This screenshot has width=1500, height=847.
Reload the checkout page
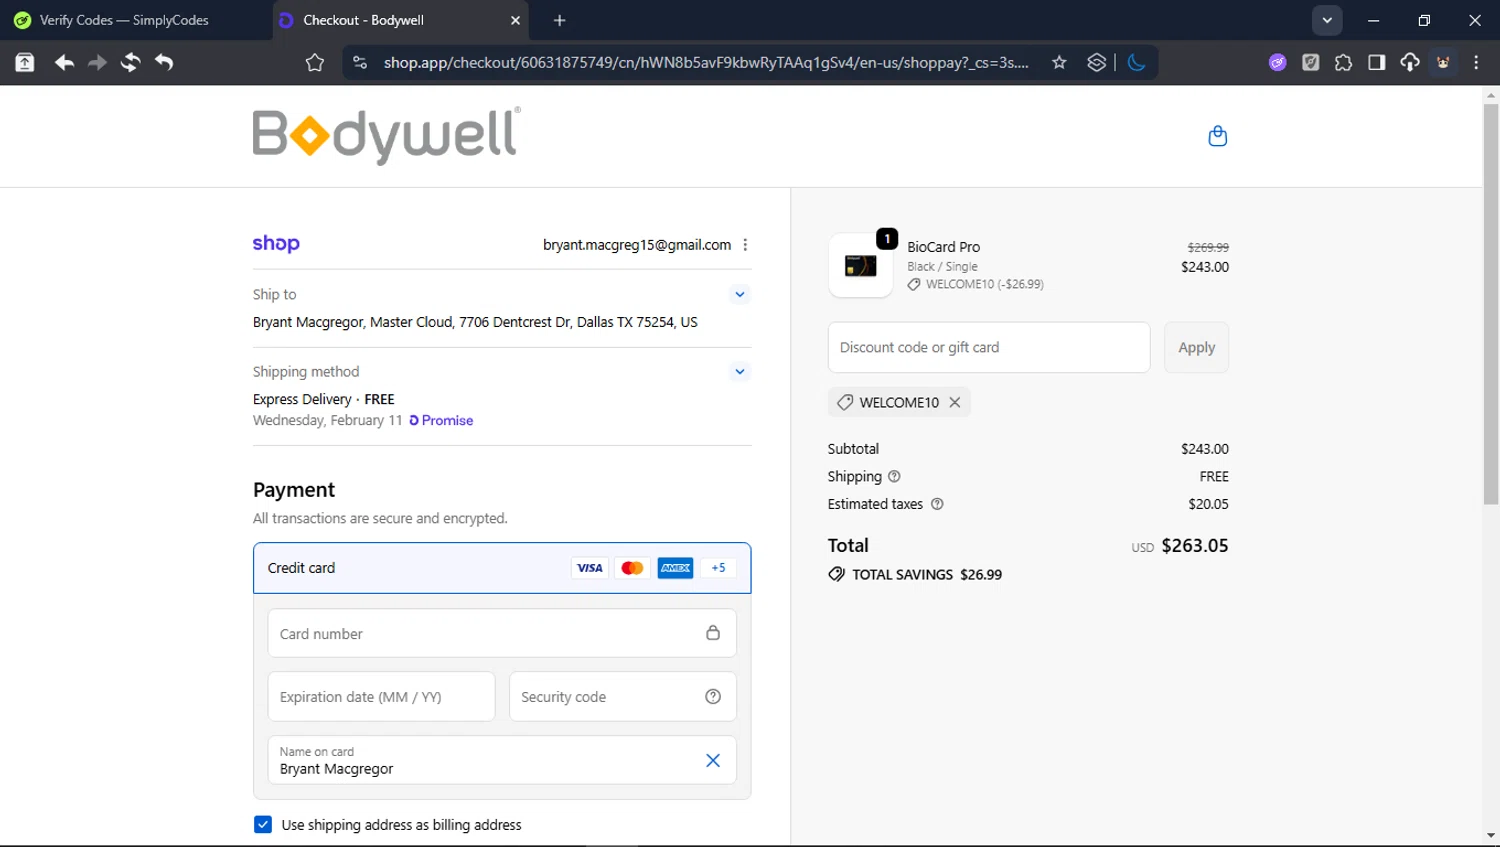click(x=130, y=62)
